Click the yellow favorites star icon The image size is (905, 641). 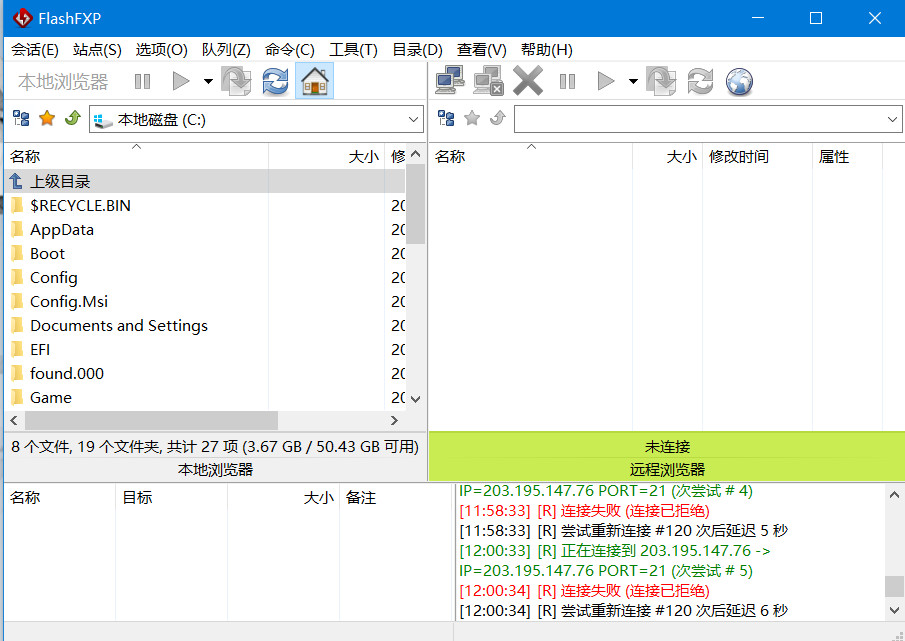(x=46, y=118)
